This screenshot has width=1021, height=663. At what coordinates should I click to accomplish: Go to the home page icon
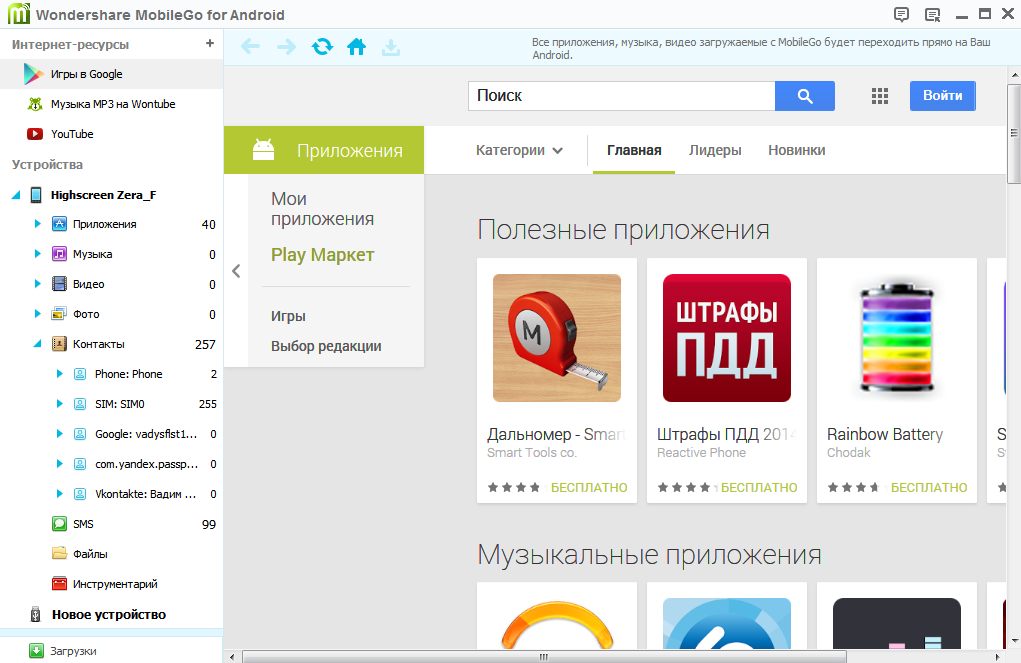[x=356, y=47]
